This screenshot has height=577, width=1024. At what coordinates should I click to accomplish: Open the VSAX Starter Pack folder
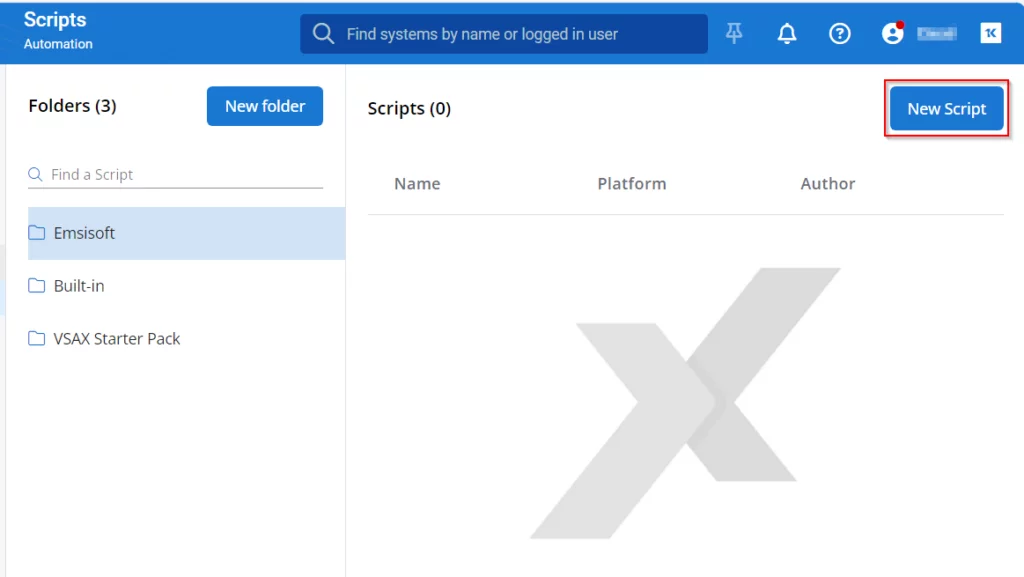116,339
